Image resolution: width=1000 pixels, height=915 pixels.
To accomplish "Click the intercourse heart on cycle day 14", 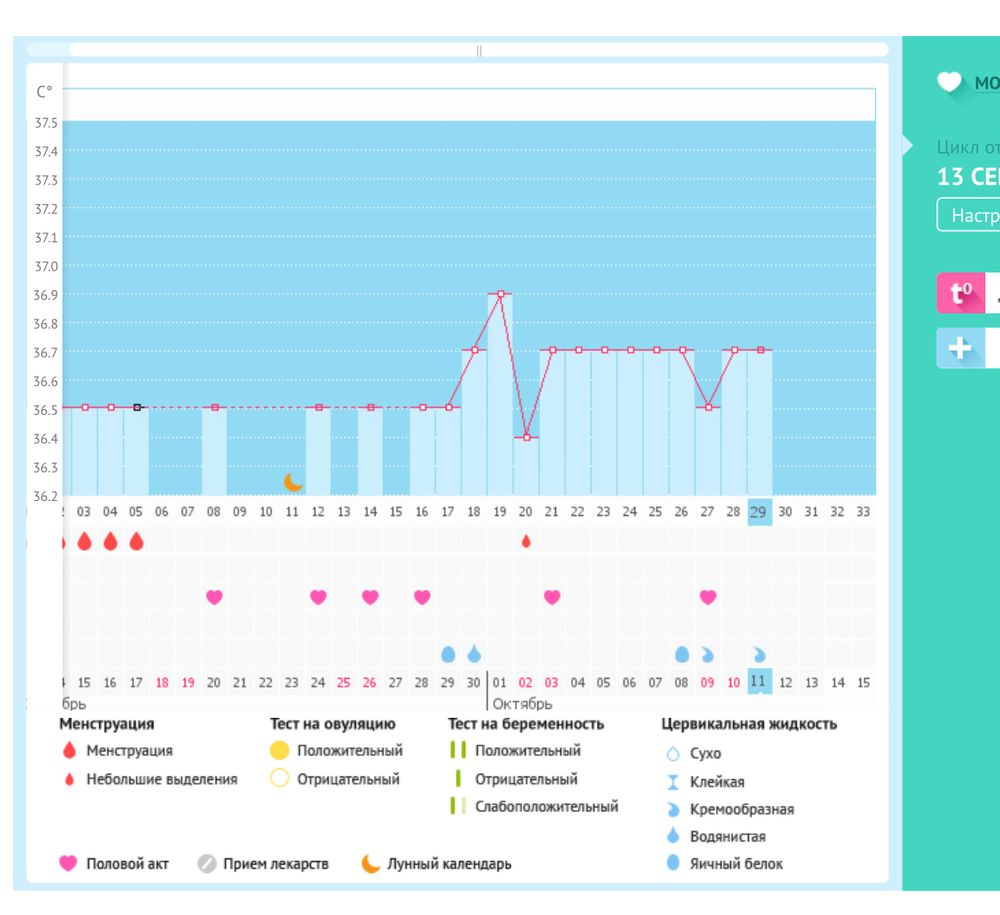I will click(x=370, y=597).
